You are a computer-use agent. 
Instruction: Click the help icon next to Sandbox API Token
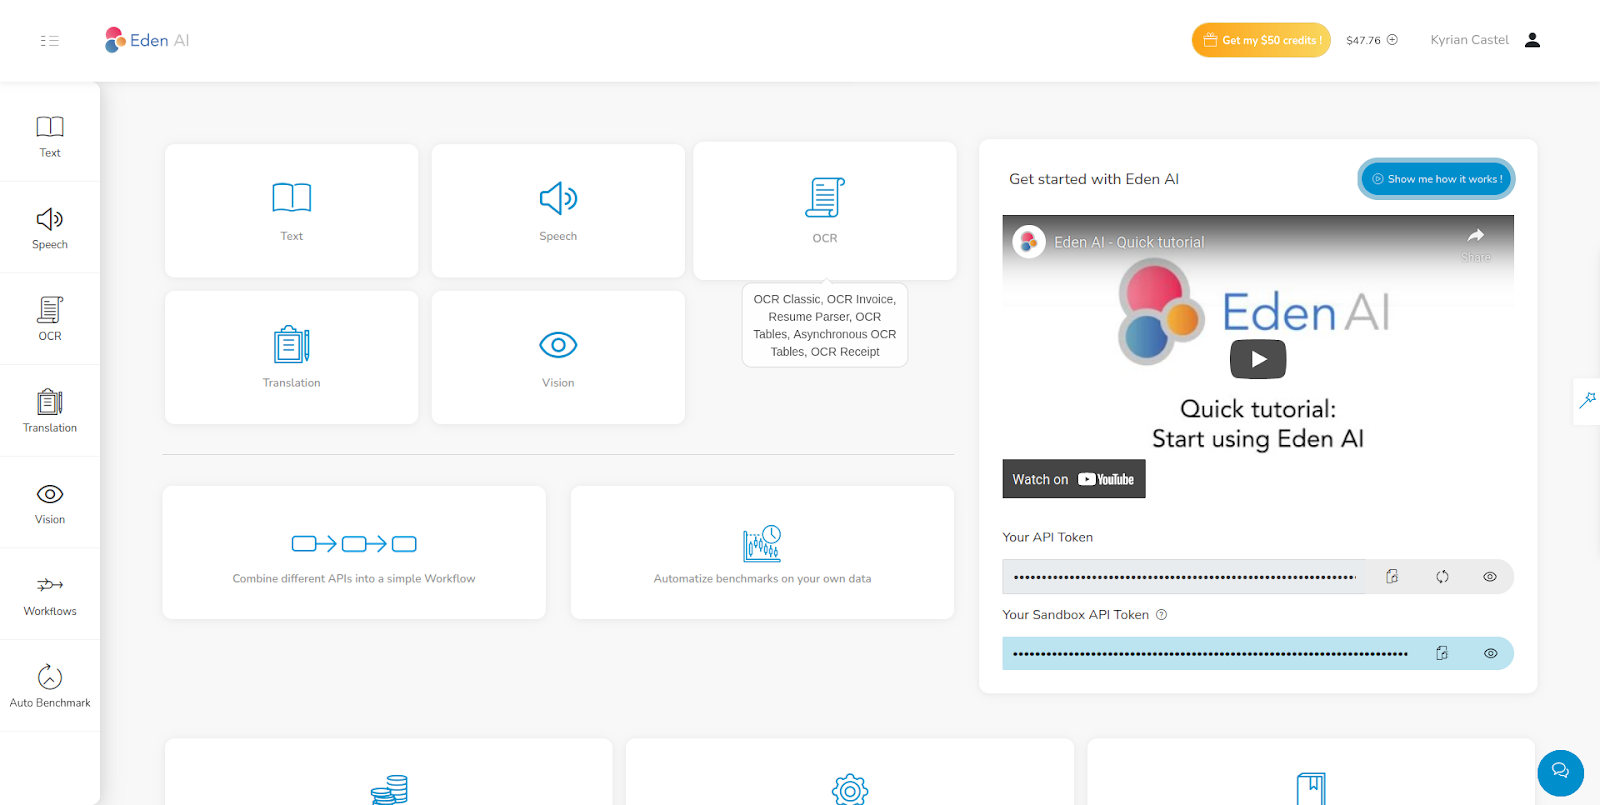click(x=1161, y=615)
